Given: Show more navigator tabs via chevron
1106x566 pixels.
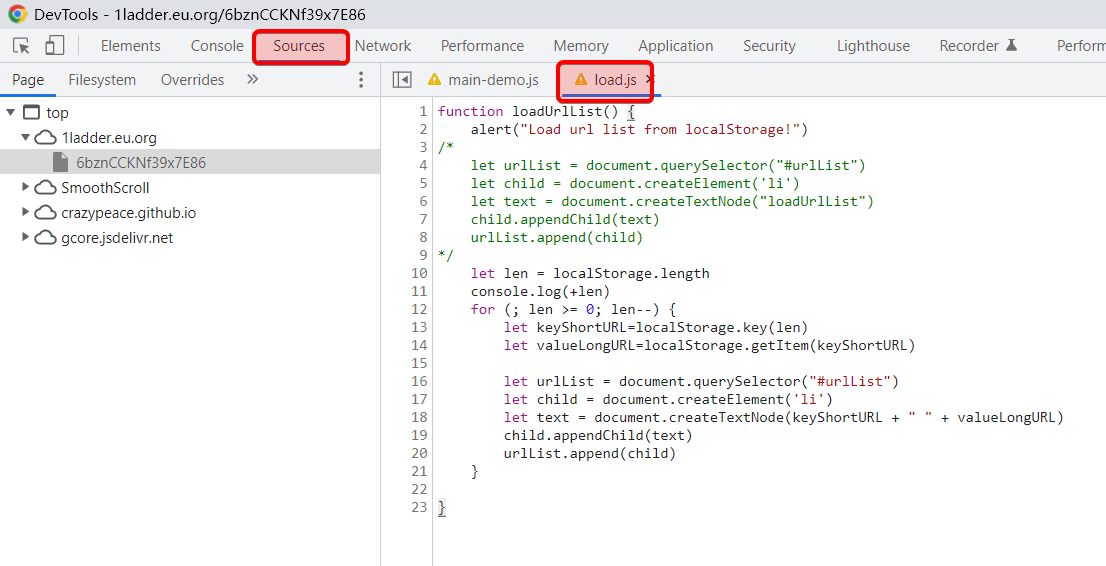Looking at the screenshot, I should [x=252, y=80].
